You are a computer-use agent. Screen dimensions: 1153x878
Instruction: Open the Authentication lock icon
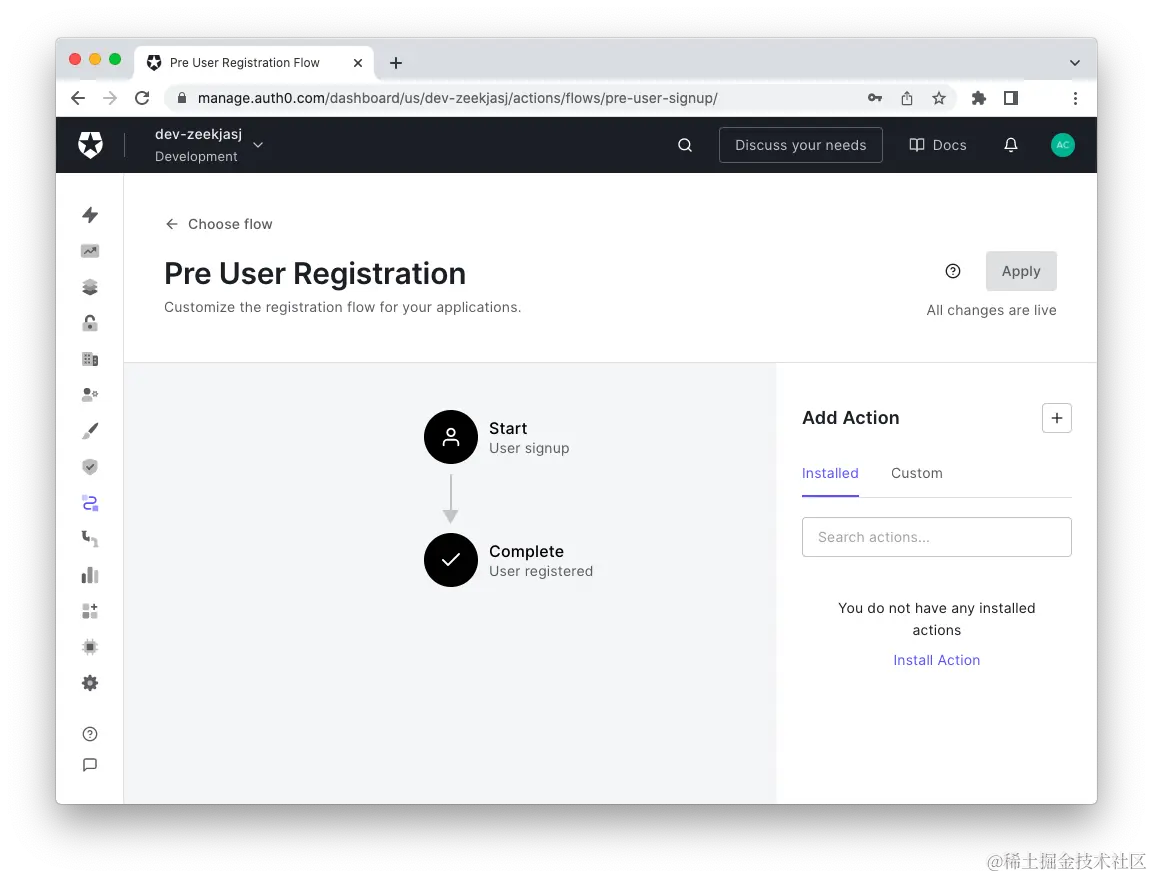tap(90, 323)
